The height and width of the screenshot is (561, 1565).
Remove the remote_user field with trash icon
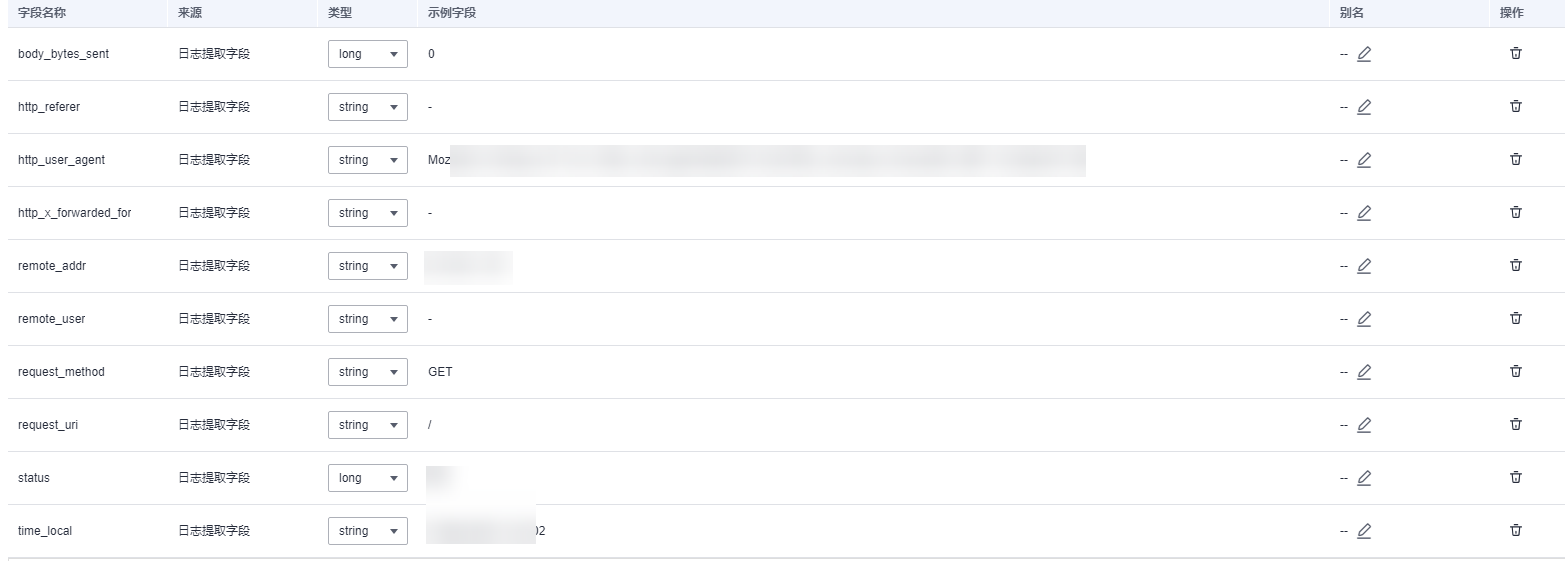point(1516,318)
